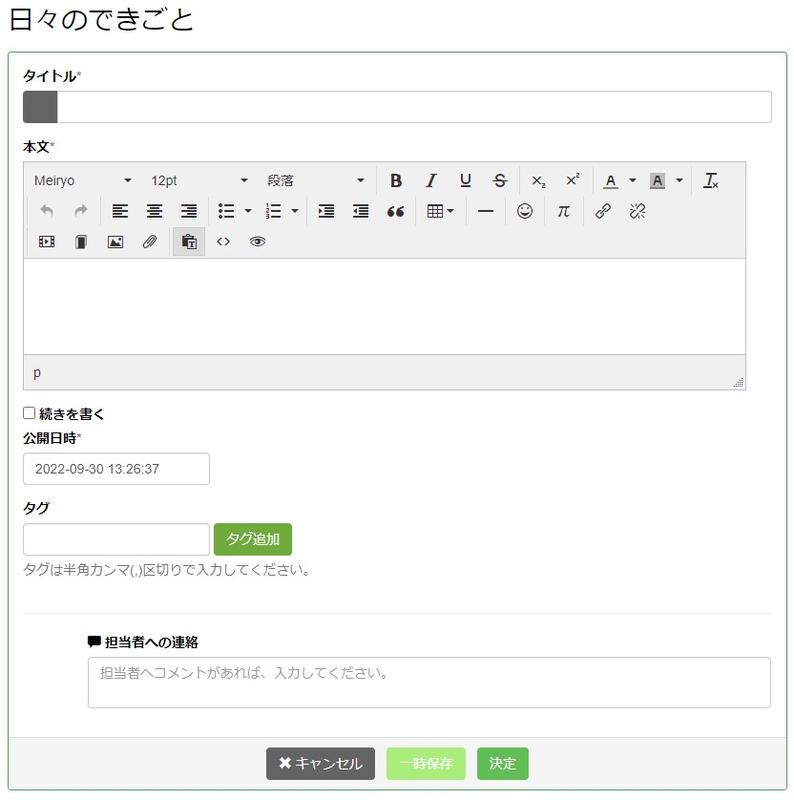Open source code view

point(223,242)
